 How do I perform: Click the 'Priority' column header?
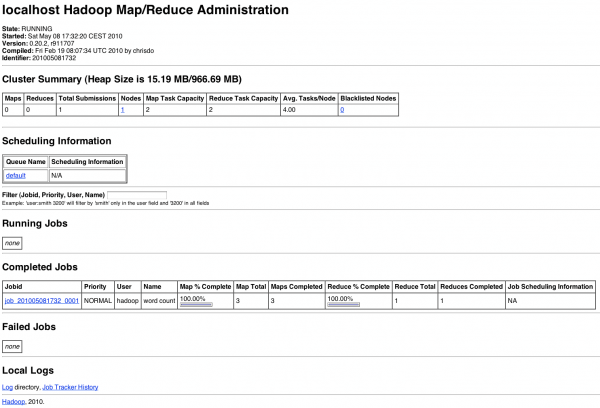coord(98,287)
